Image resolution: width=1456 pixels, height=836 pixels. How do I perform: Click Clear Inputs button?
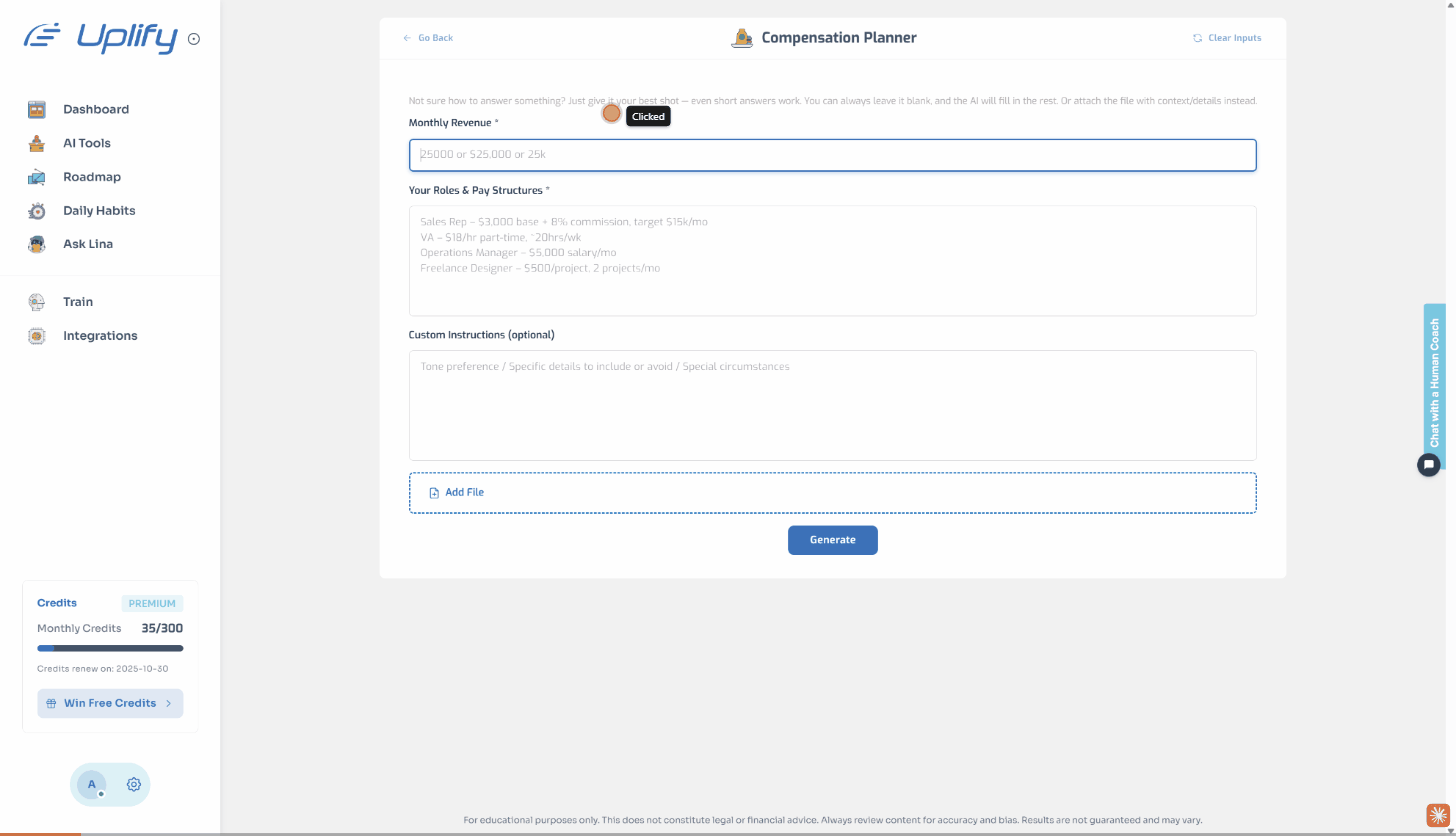[x=1227, y=38]
